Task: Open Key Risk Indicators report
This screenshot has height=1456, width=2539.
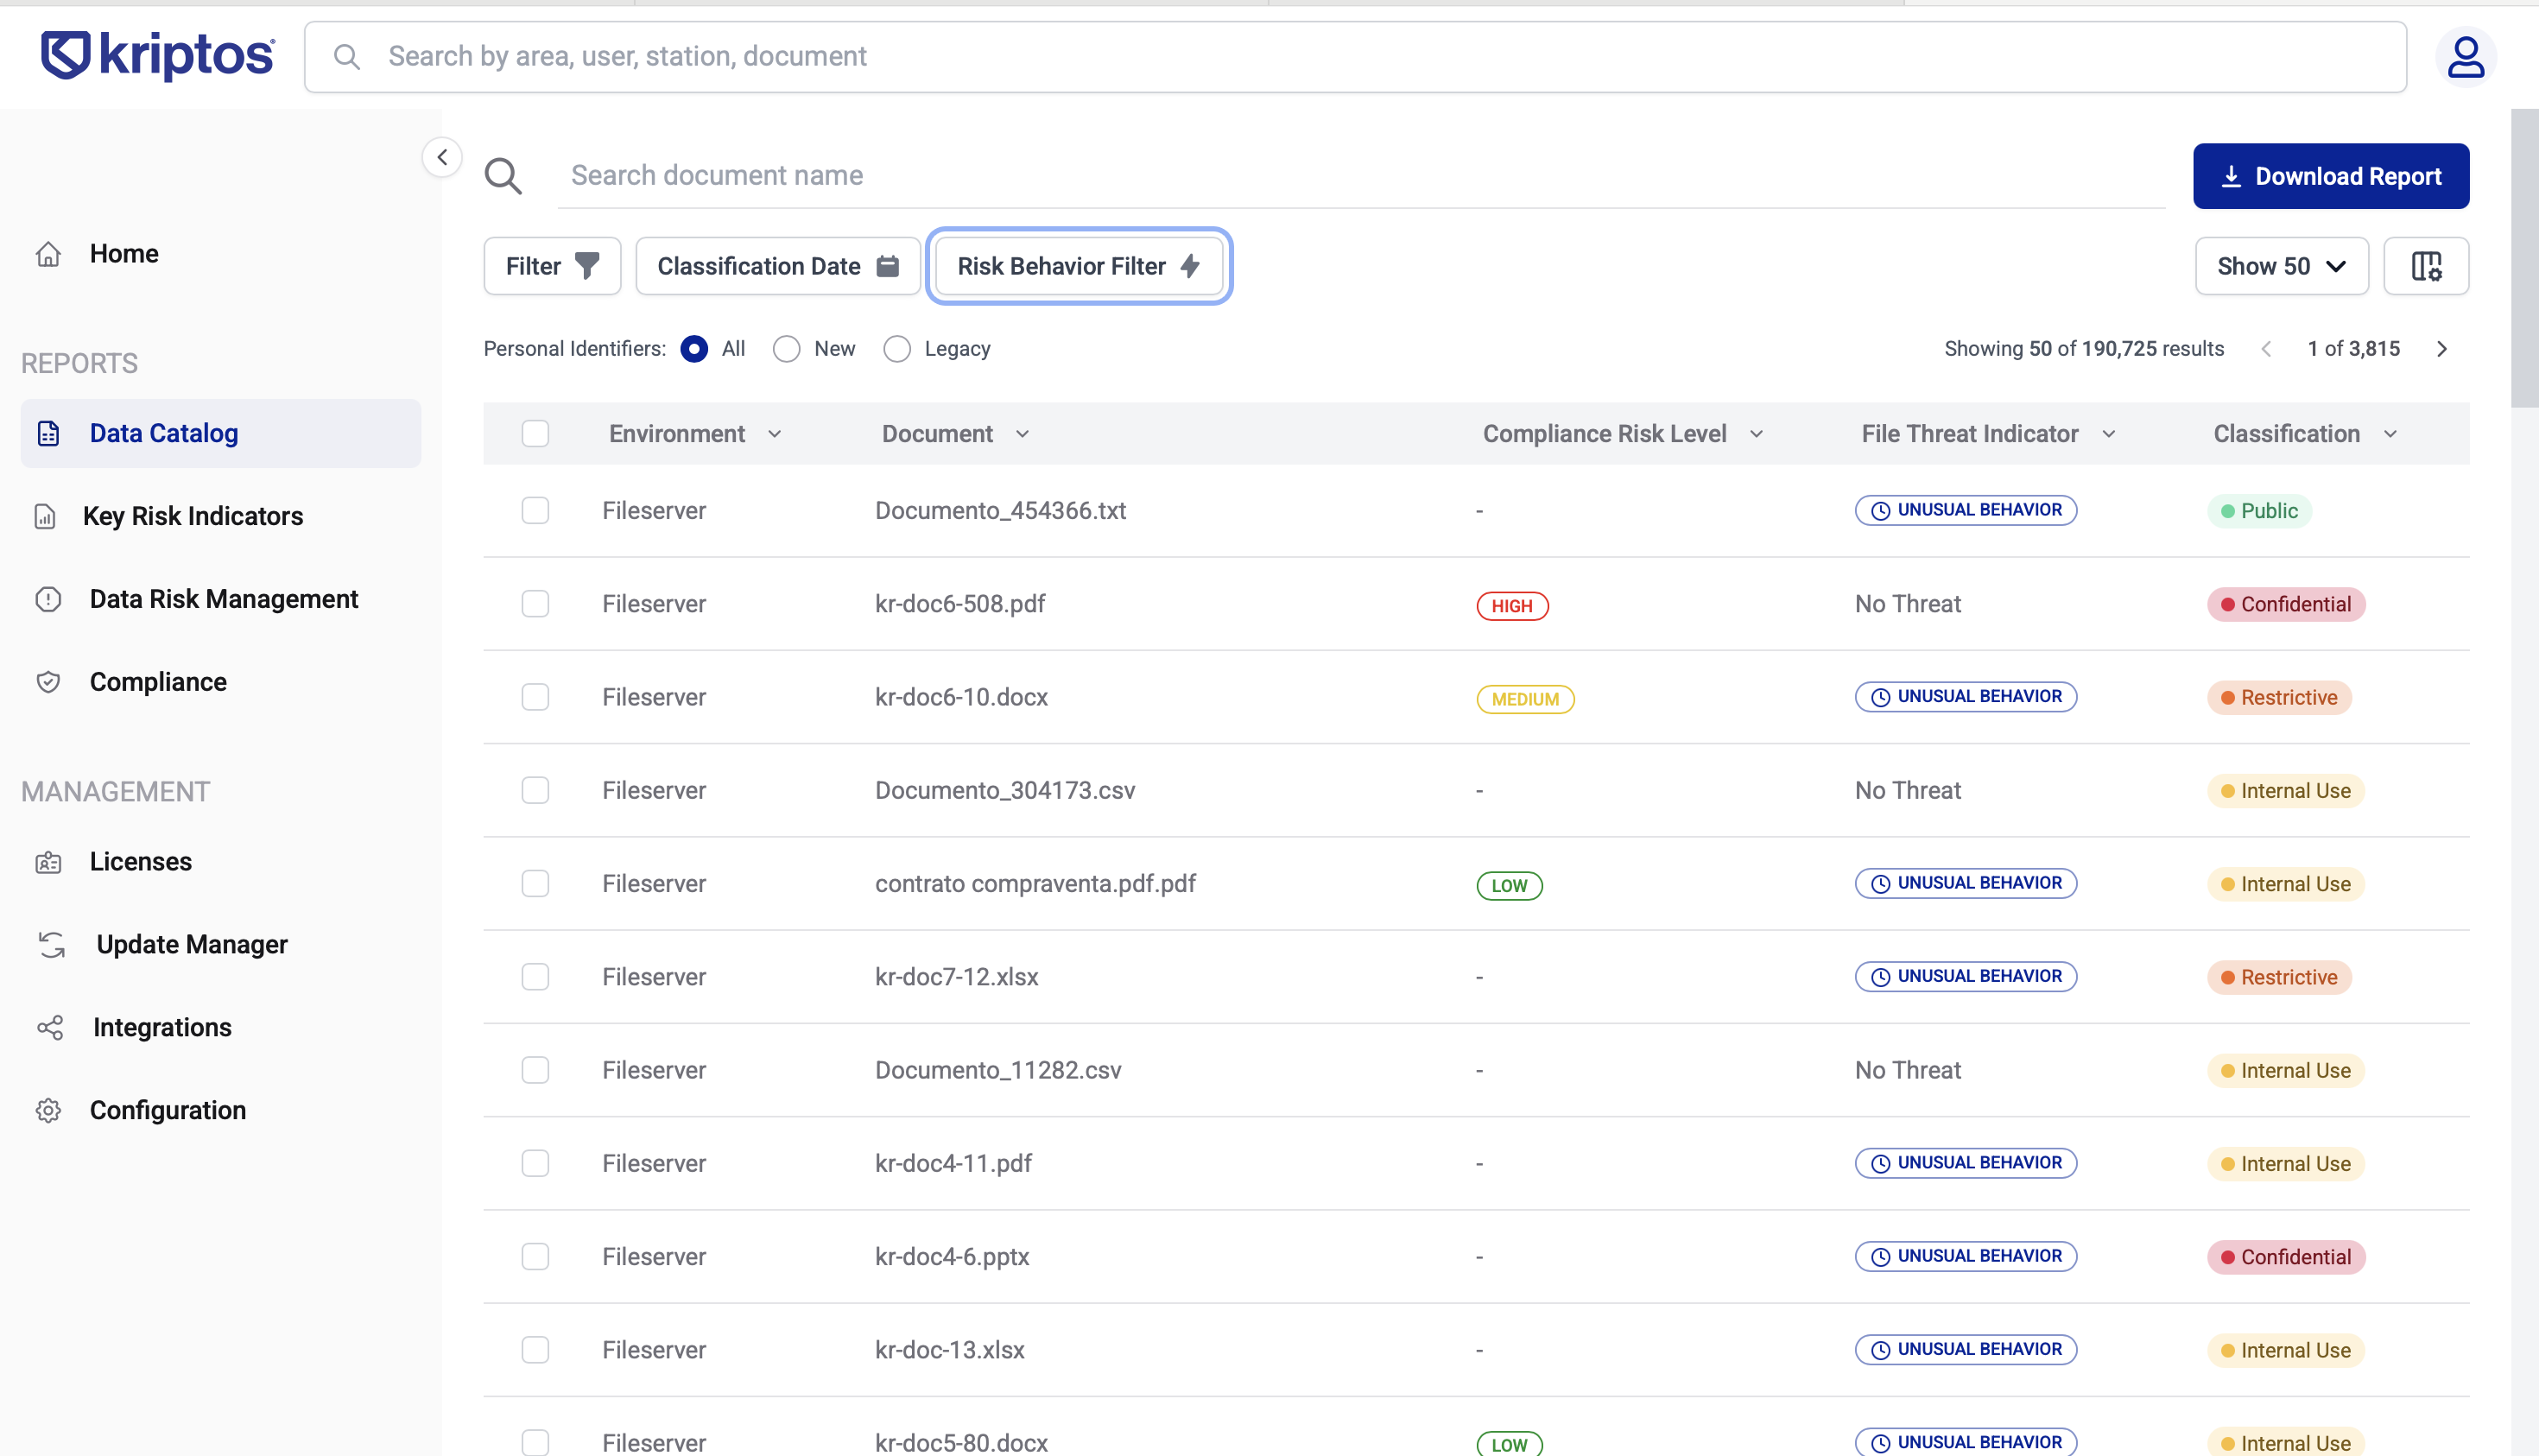Action: [x=193, y=516]
